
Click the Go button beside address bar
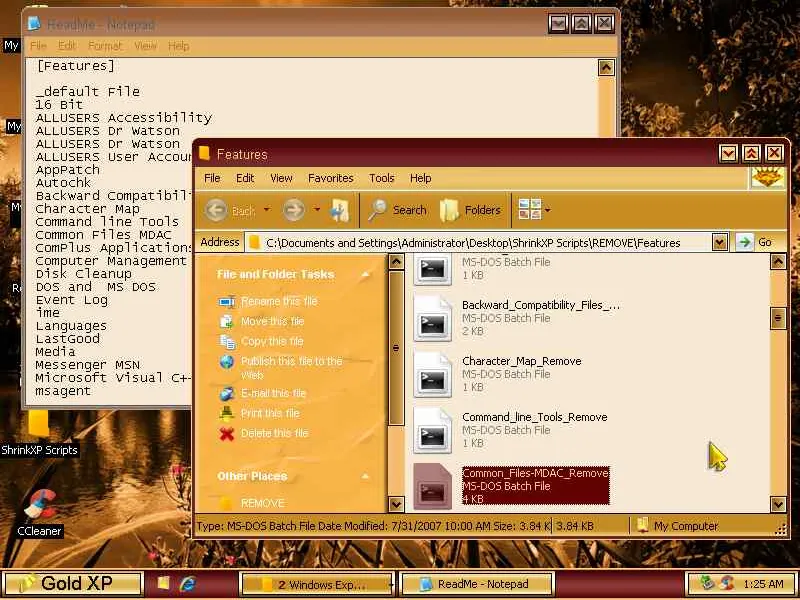click(x=757, y=242)
